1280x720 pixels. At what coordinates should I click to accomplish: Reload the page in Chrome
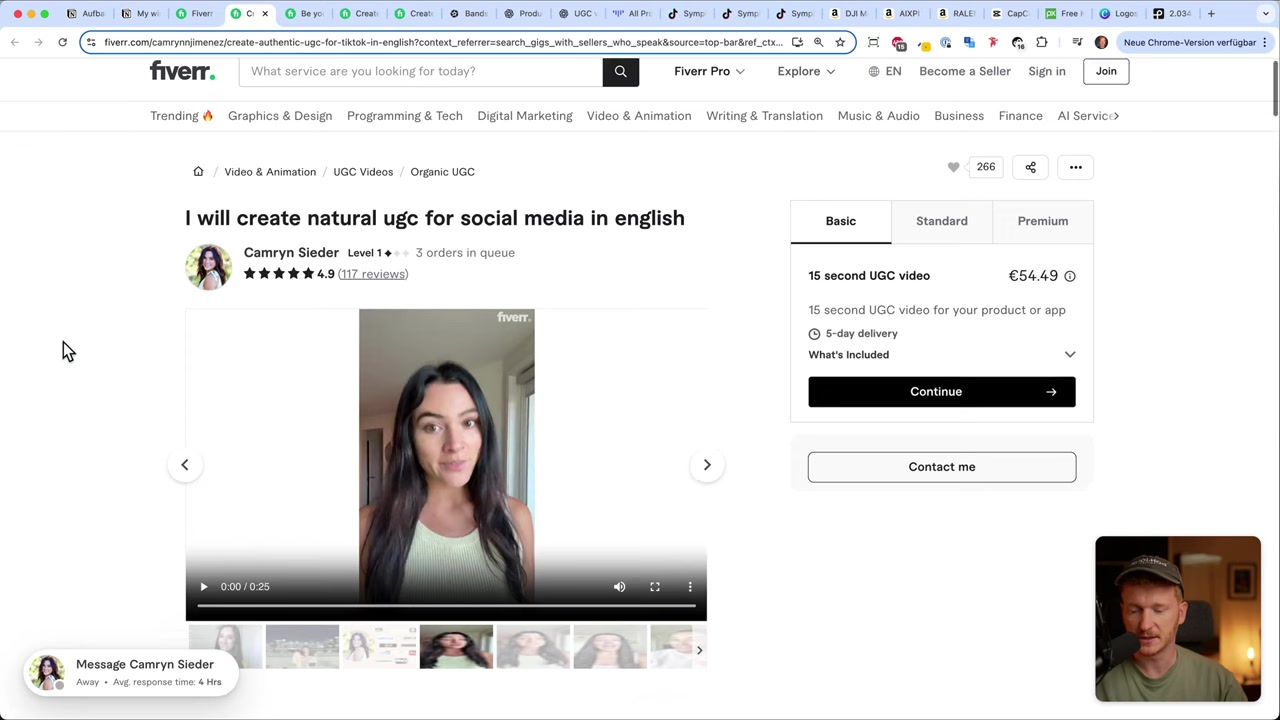click(x=62, y=42)
